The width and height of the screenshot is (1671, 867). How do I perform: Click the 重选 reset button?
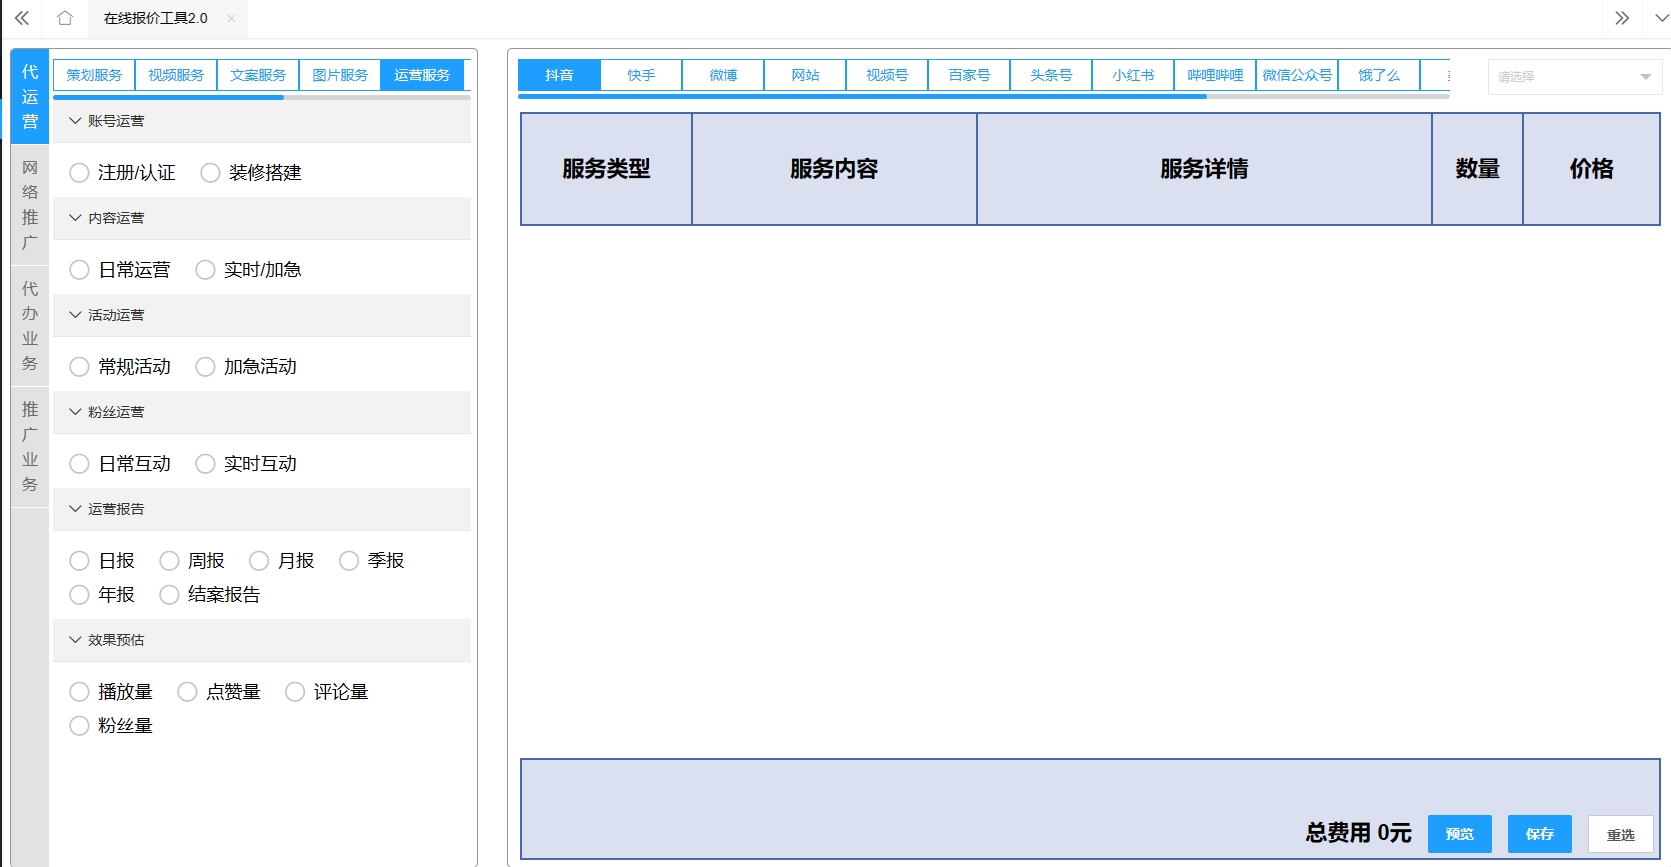pyautogui.click(x=1620, y=835)
